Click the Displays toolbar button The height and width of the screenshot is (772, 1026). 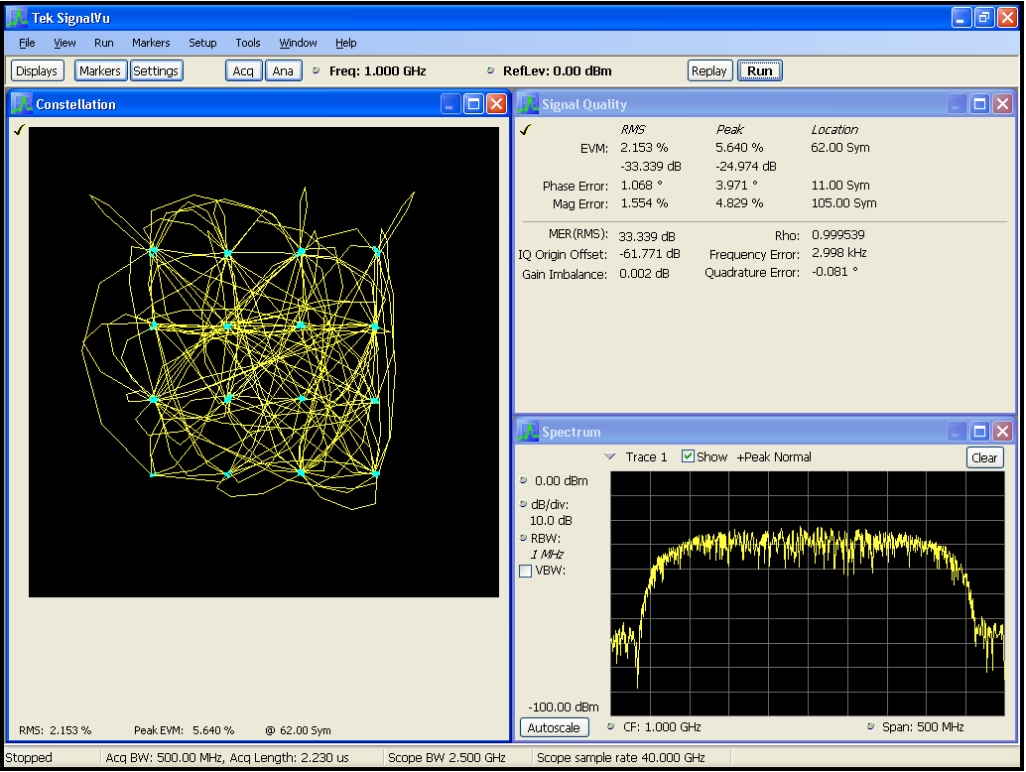(37, 71)
